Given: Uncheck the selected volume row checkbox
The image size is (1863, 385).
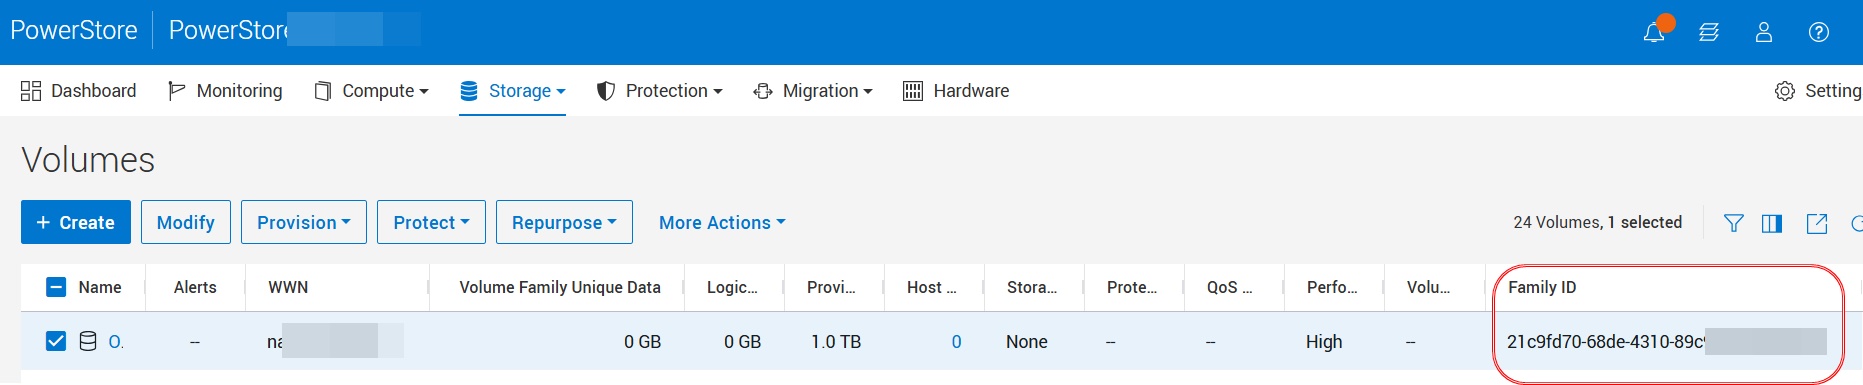Looking at the screenshot, I should point(56,341).
